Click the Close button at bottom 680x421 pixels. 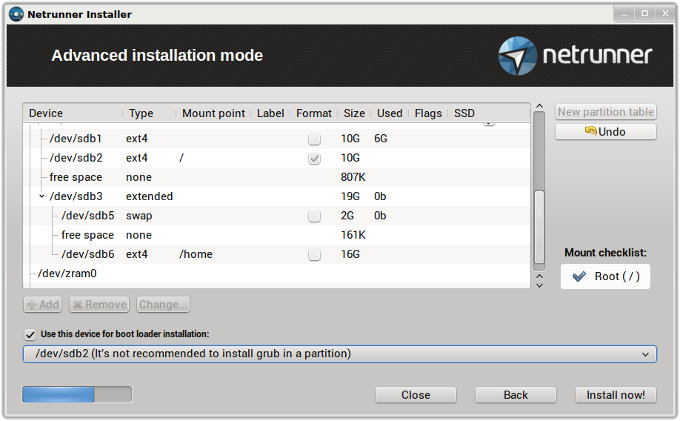pyautogui.click(x=415, y=395)
